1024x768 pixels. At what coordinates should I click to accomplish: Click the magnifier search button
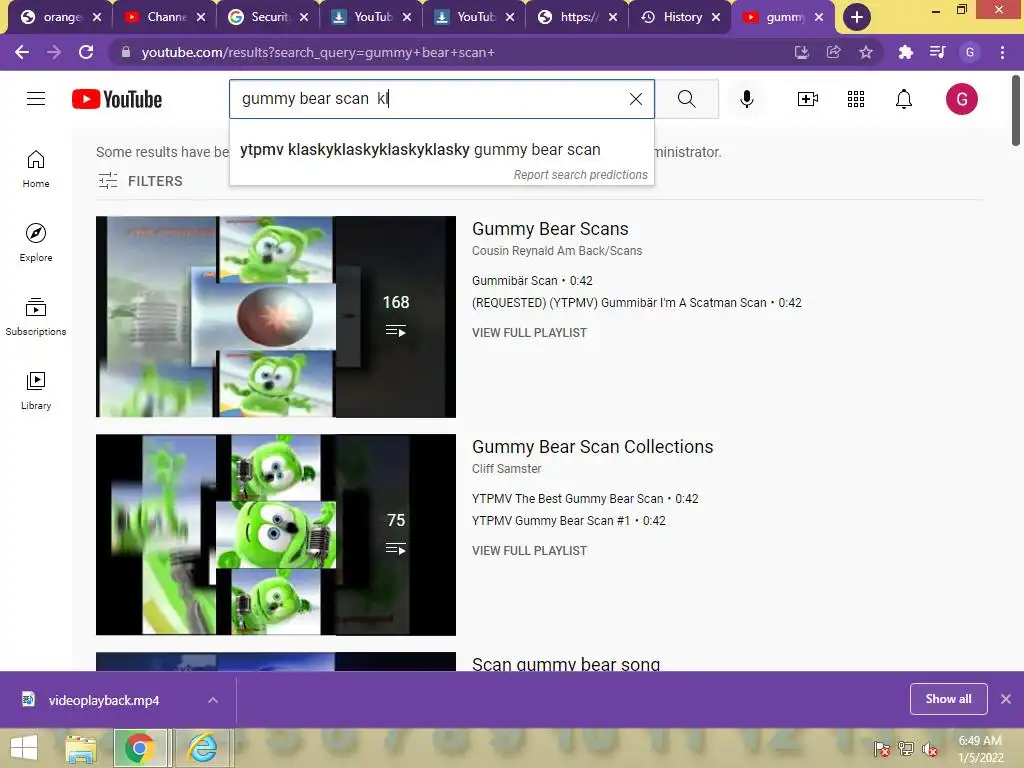coord(686,99)
